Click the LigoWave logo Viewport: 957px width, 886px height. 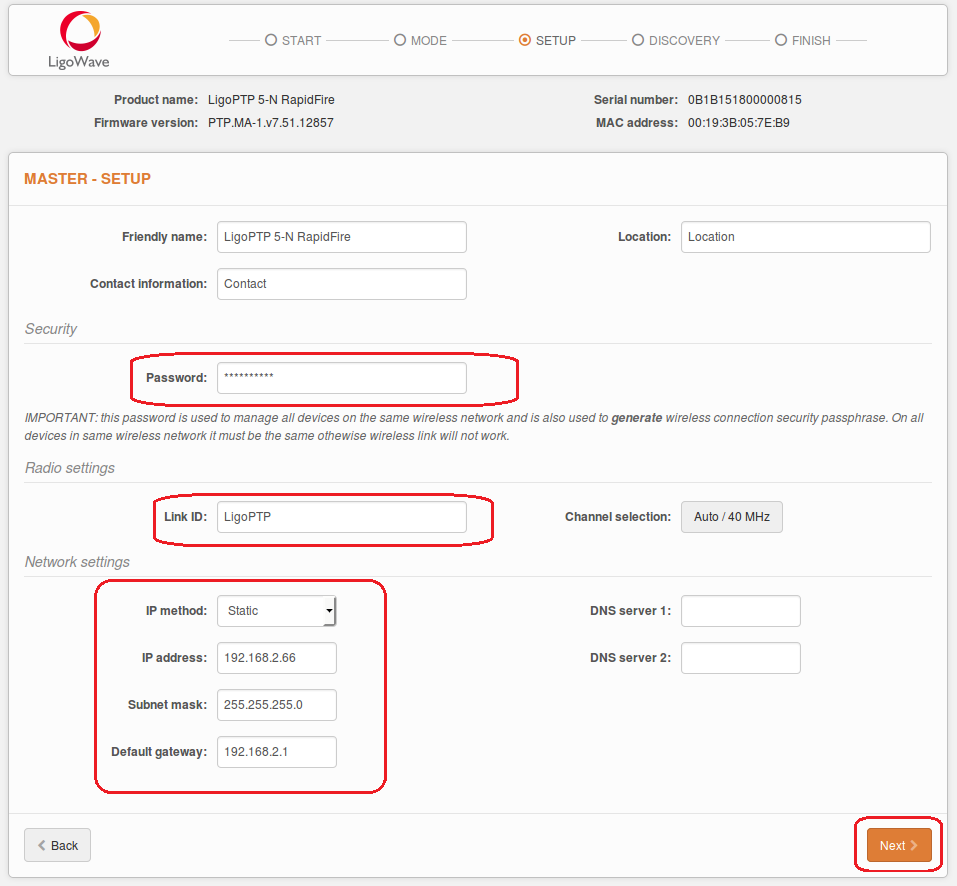click(x=79, y=40)
